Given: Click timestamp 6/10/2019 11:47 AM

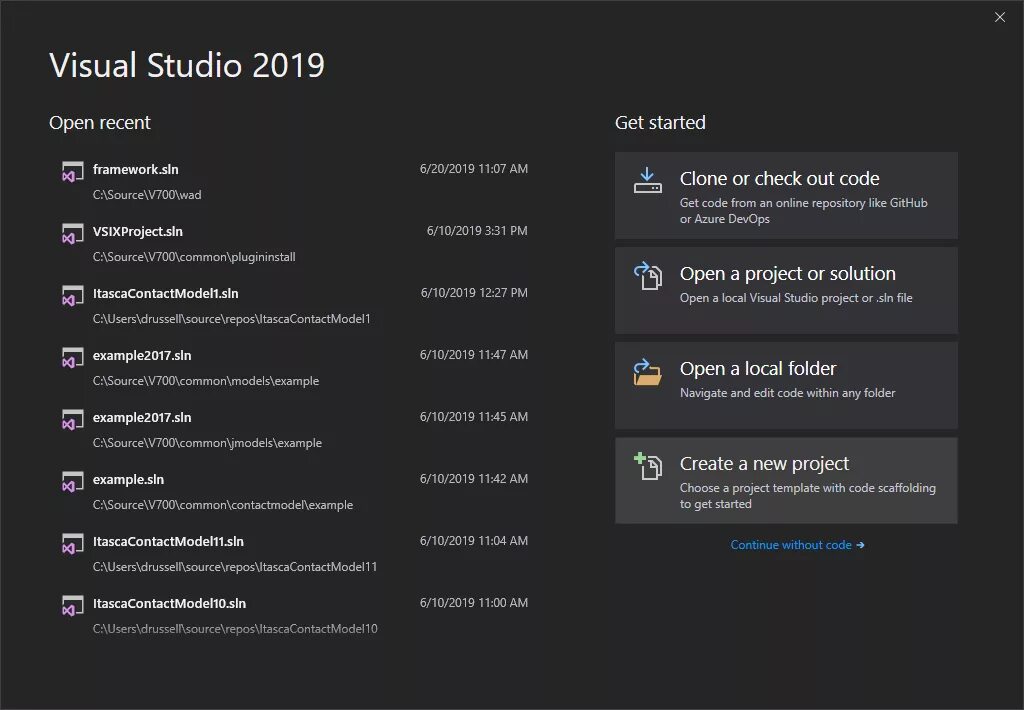Looking at the screenshot, I should pos(473,355).
